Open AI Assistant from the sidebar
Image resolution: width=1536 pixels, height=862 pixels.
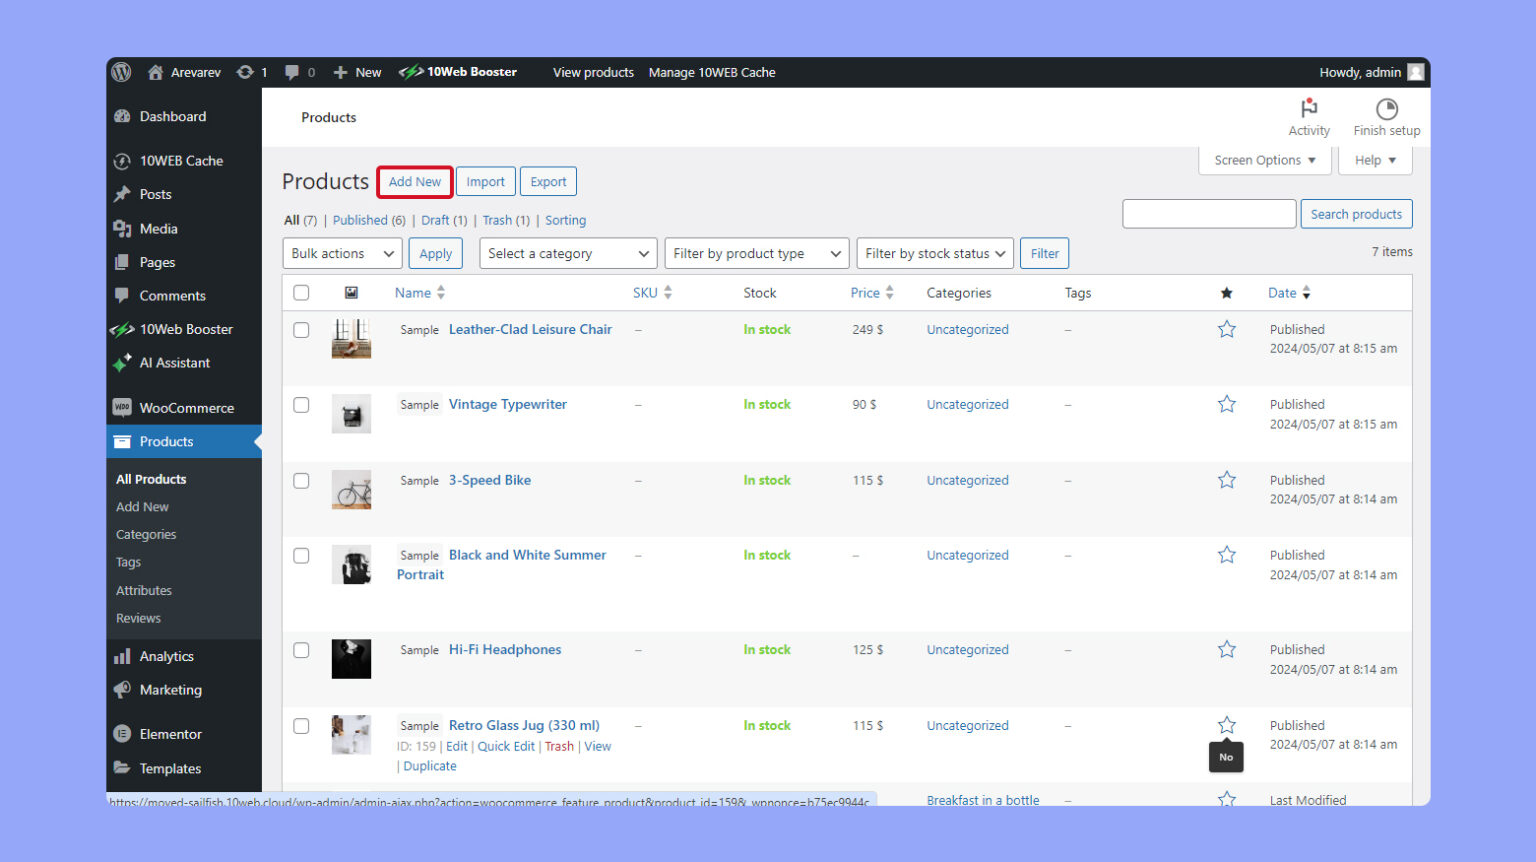point(174,363)
